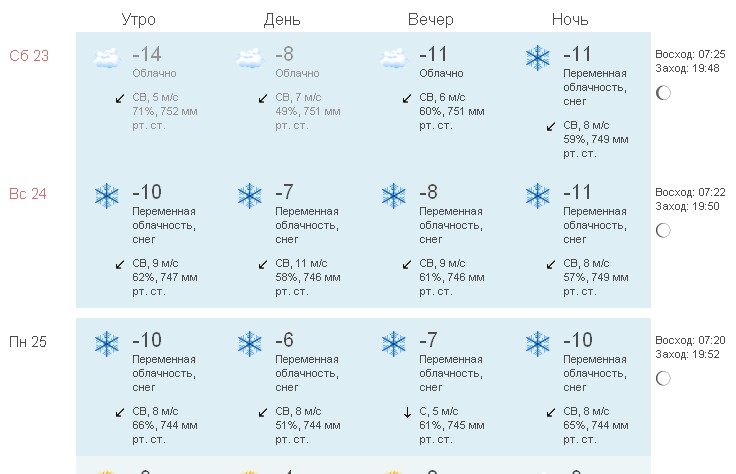Click Sunday morning temperature -10

coord(147,192)
